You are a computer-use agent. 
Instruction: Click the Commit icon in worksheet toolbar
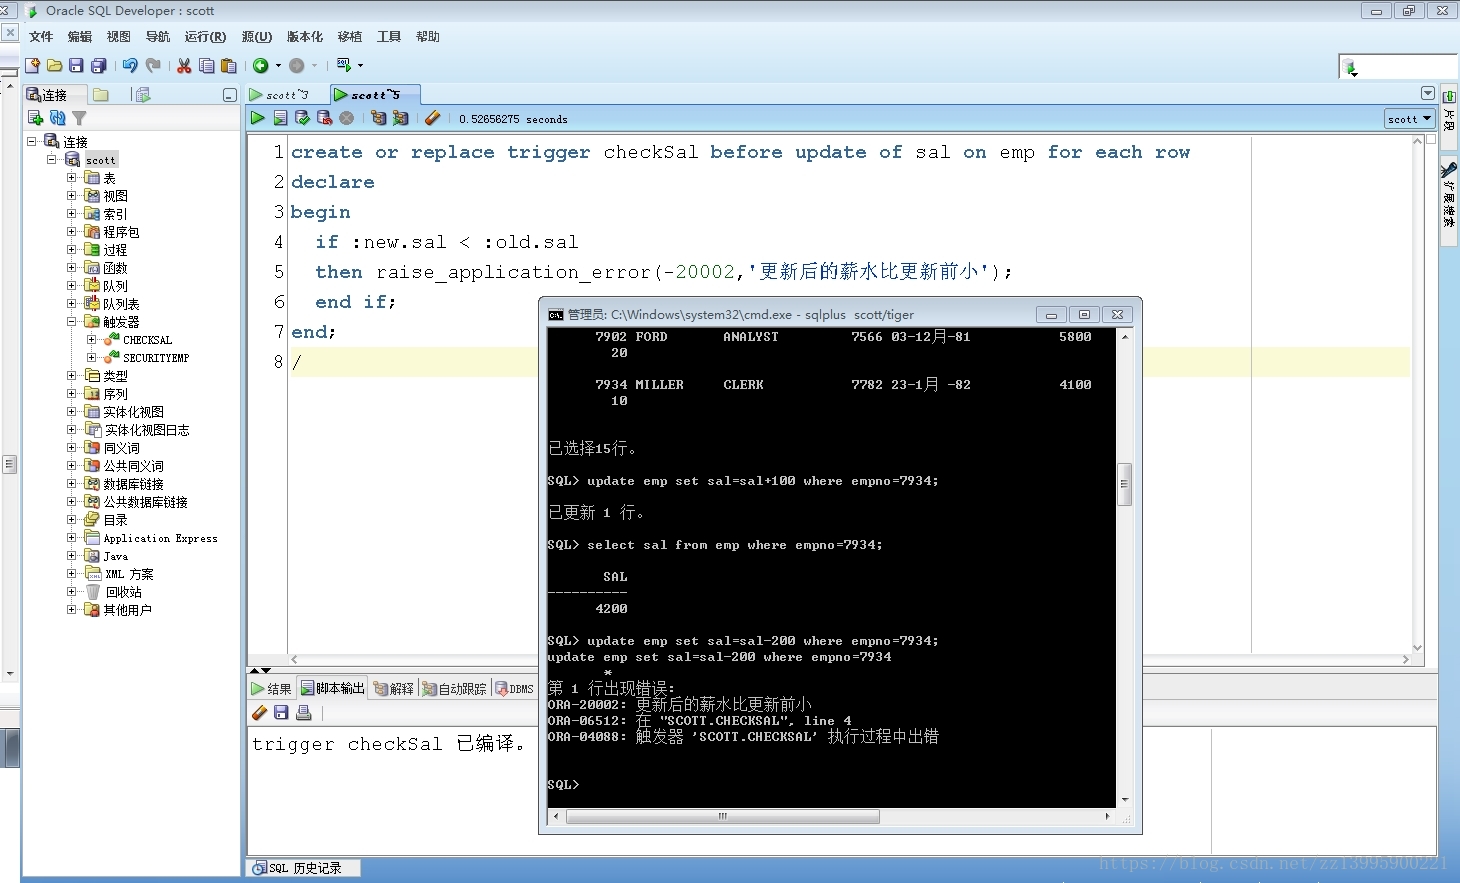tap(302, 118)
